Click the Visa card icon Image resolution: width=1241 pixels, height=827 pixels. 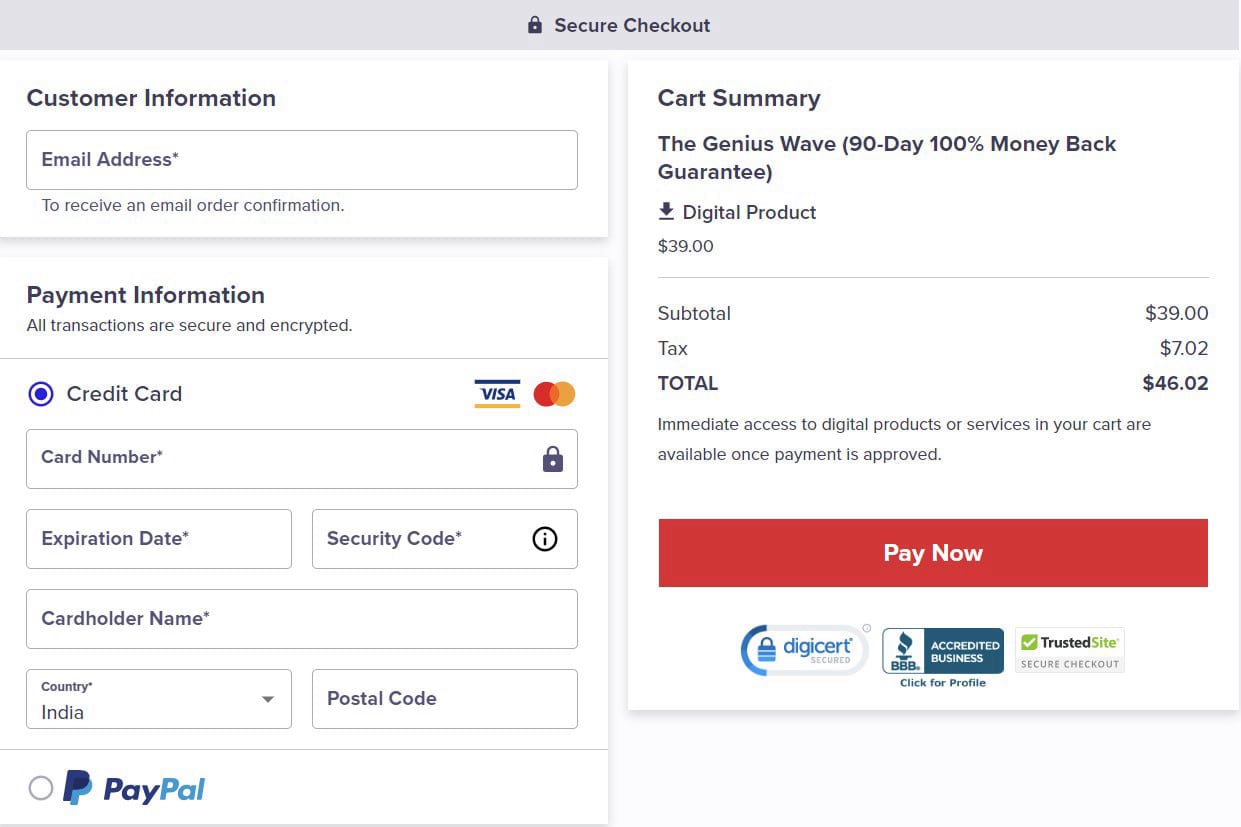497,393
